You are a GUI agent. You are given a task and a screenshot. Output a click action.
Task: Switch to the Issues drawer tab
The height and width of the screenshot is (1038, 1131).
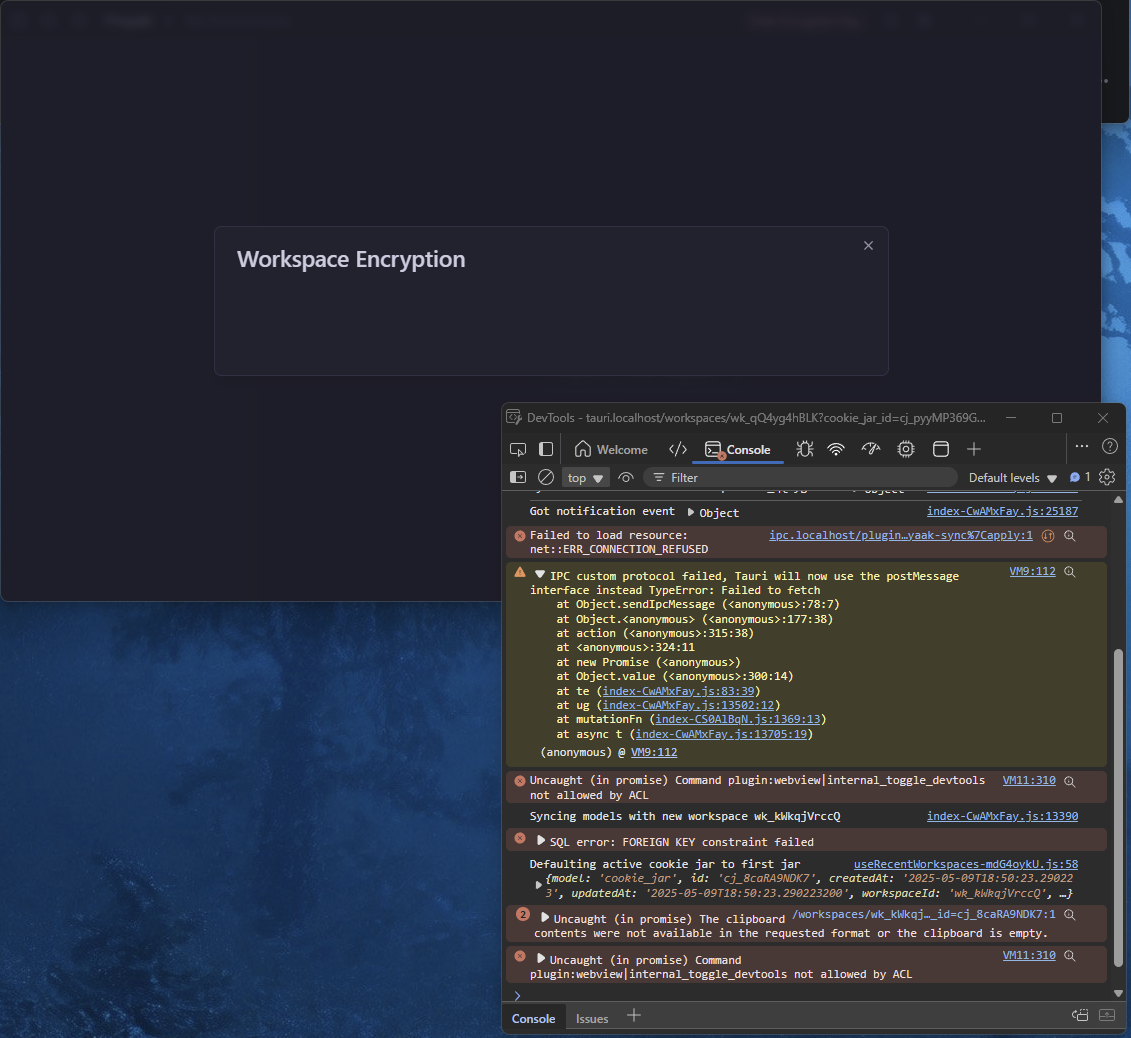click(x=592, y=1018)
